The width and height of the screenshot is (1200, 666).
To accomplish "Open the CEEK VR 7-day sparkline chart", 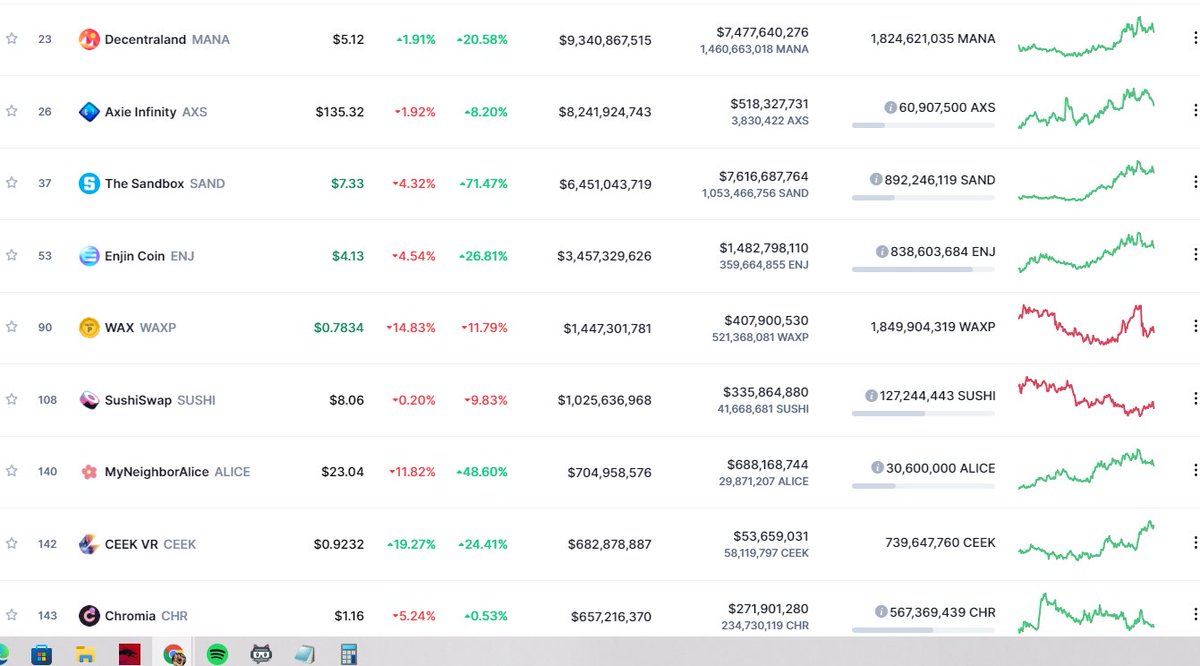I will pos(1086,541).
